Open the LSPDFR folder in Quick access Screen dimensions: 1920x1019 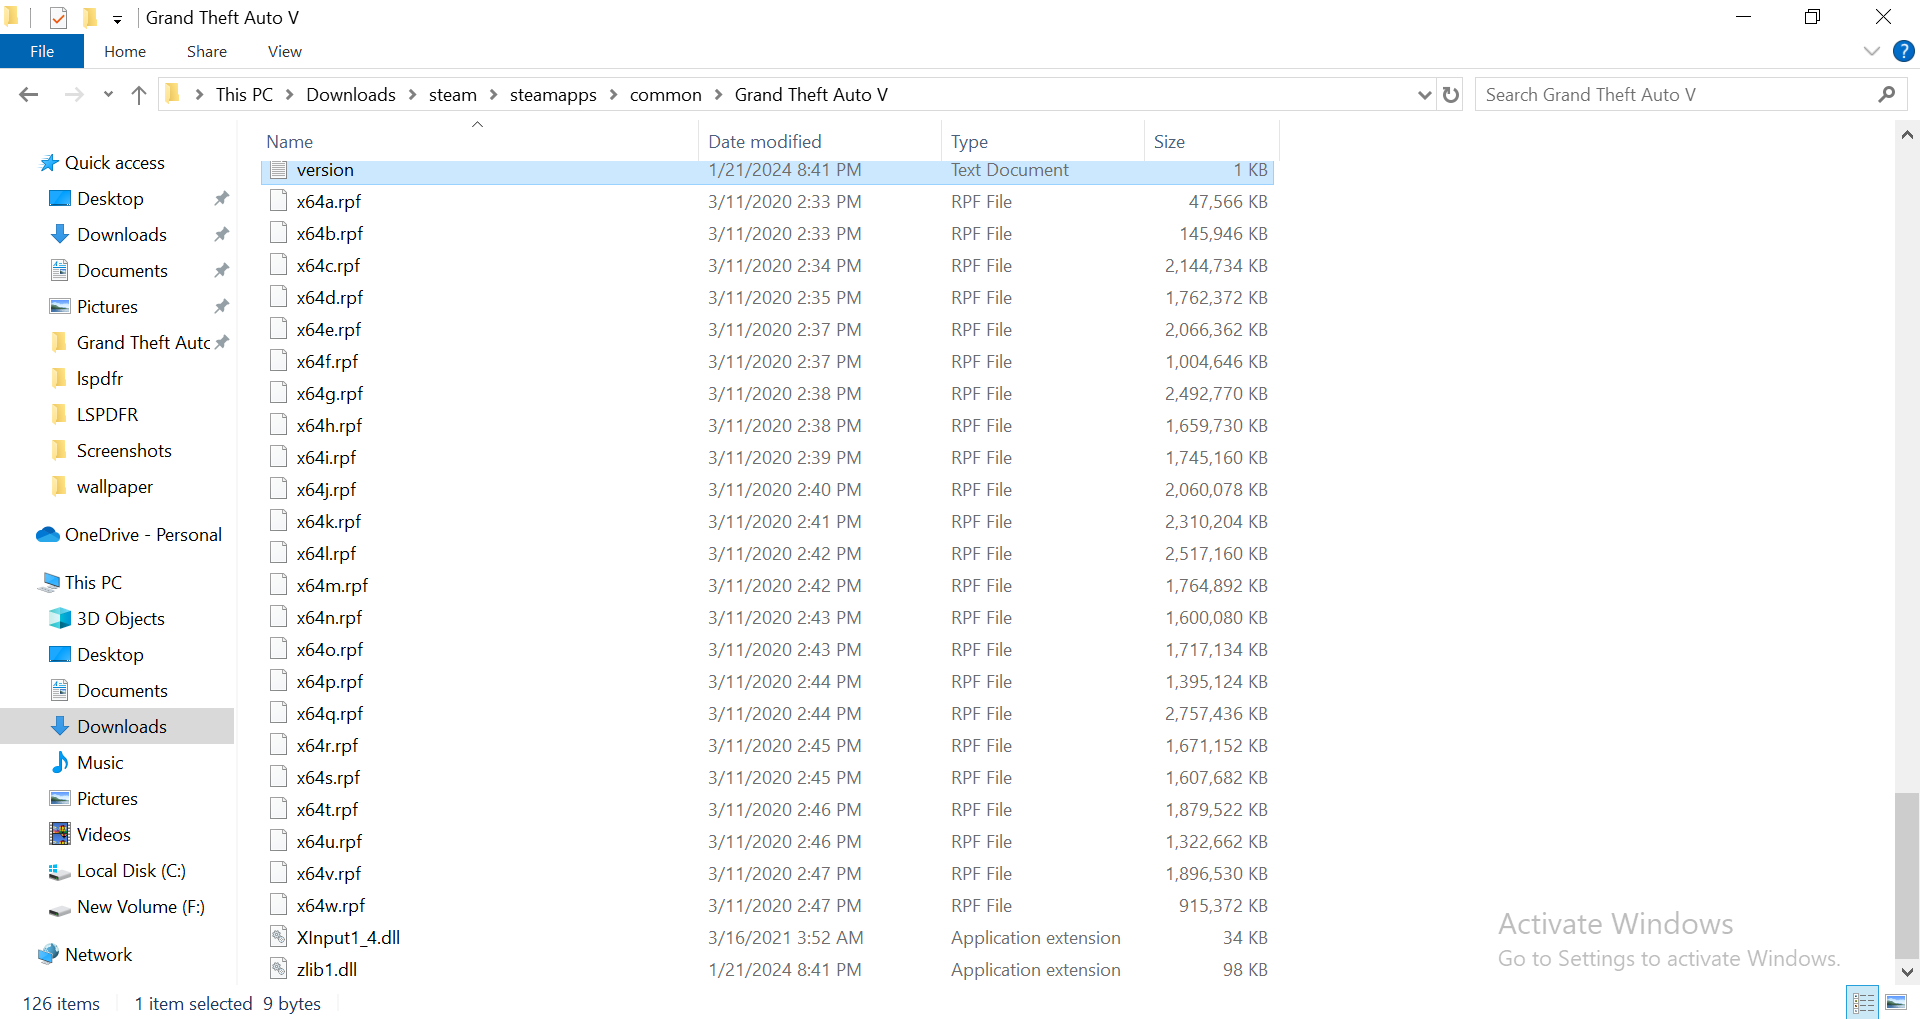[107, 414]
